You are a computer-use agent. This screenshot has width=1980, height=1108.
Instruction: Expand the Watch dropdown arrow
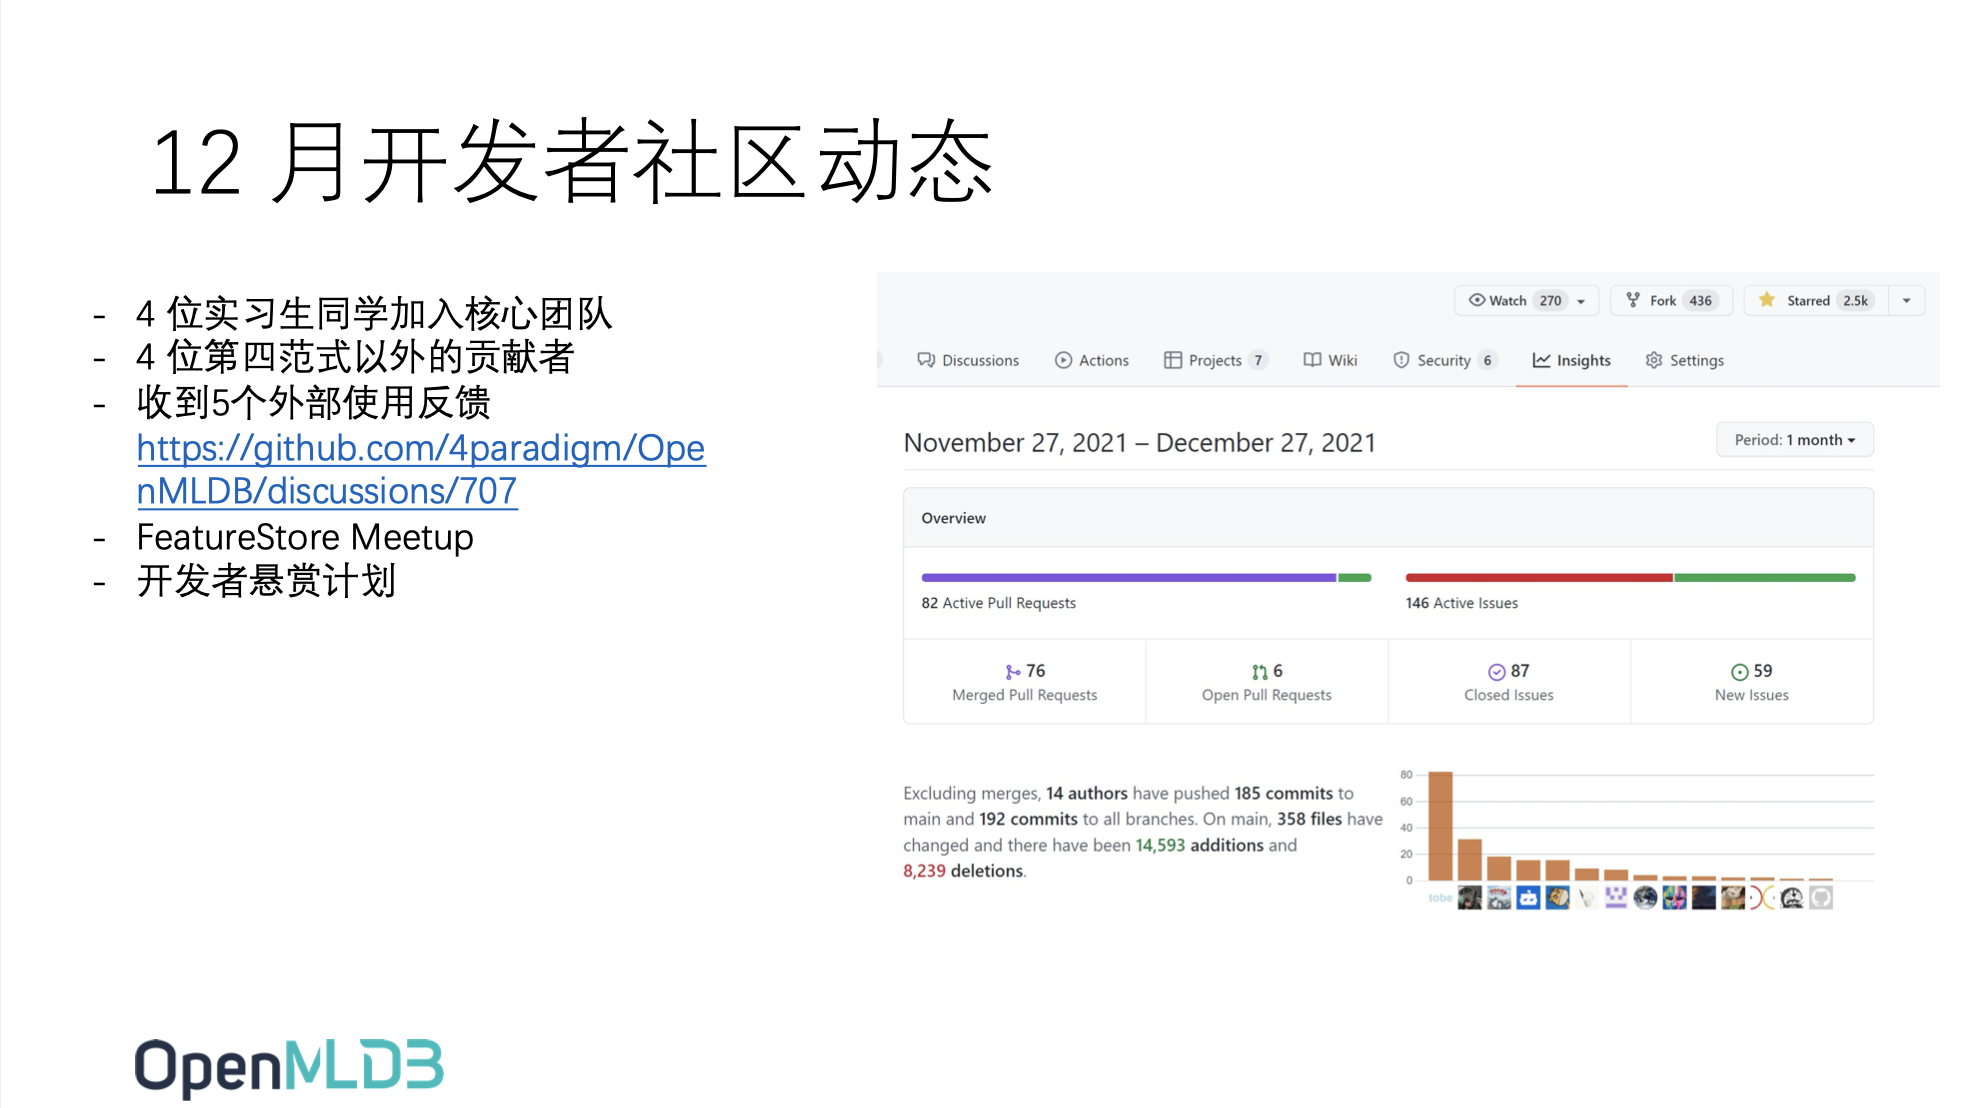click(x=1581, y=301)
